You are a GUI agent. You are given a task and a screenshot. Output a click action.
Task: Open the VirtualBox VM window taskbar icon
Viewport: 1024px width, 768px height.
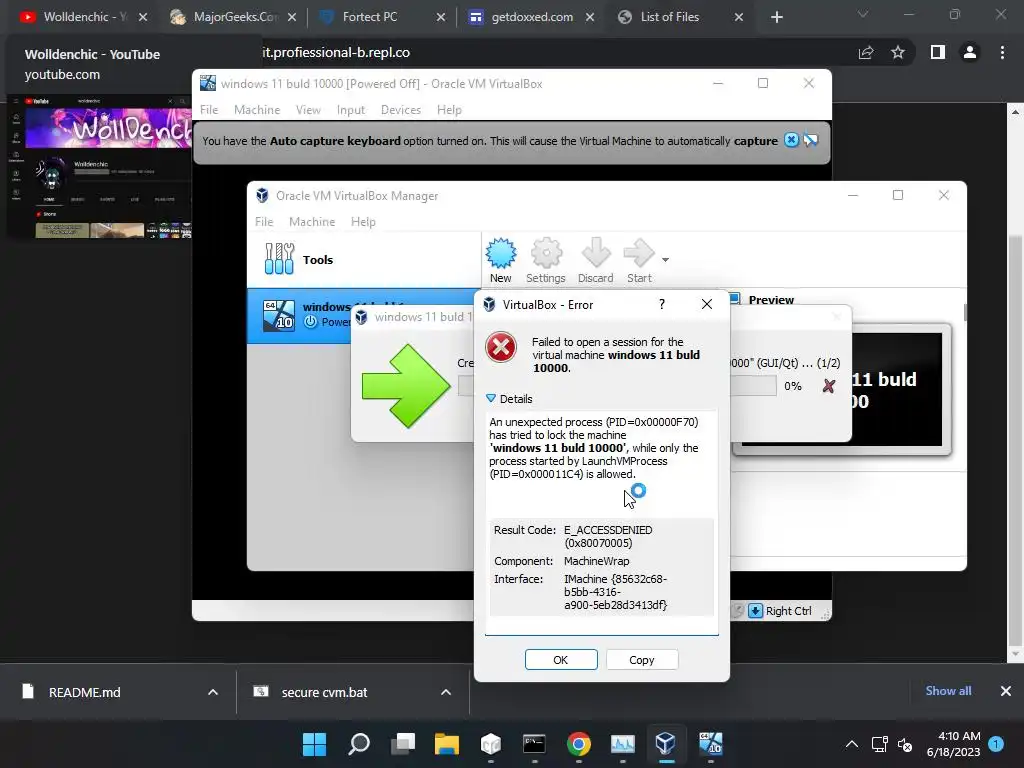[711, 744]
